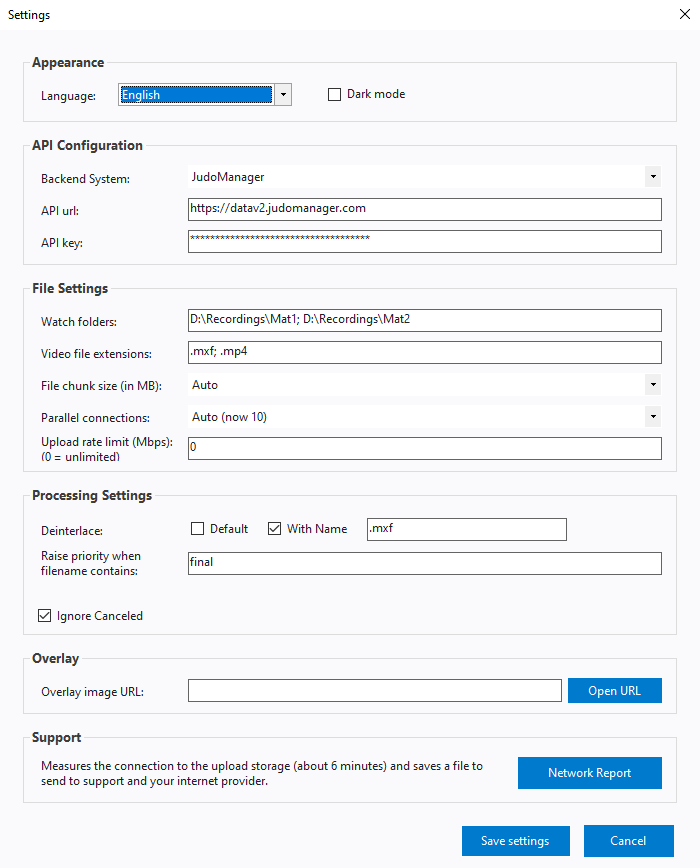Click the API Configuration heading
Image resolution: width=700 pixels, height=868 pixels.
click(x=87, y=146)
